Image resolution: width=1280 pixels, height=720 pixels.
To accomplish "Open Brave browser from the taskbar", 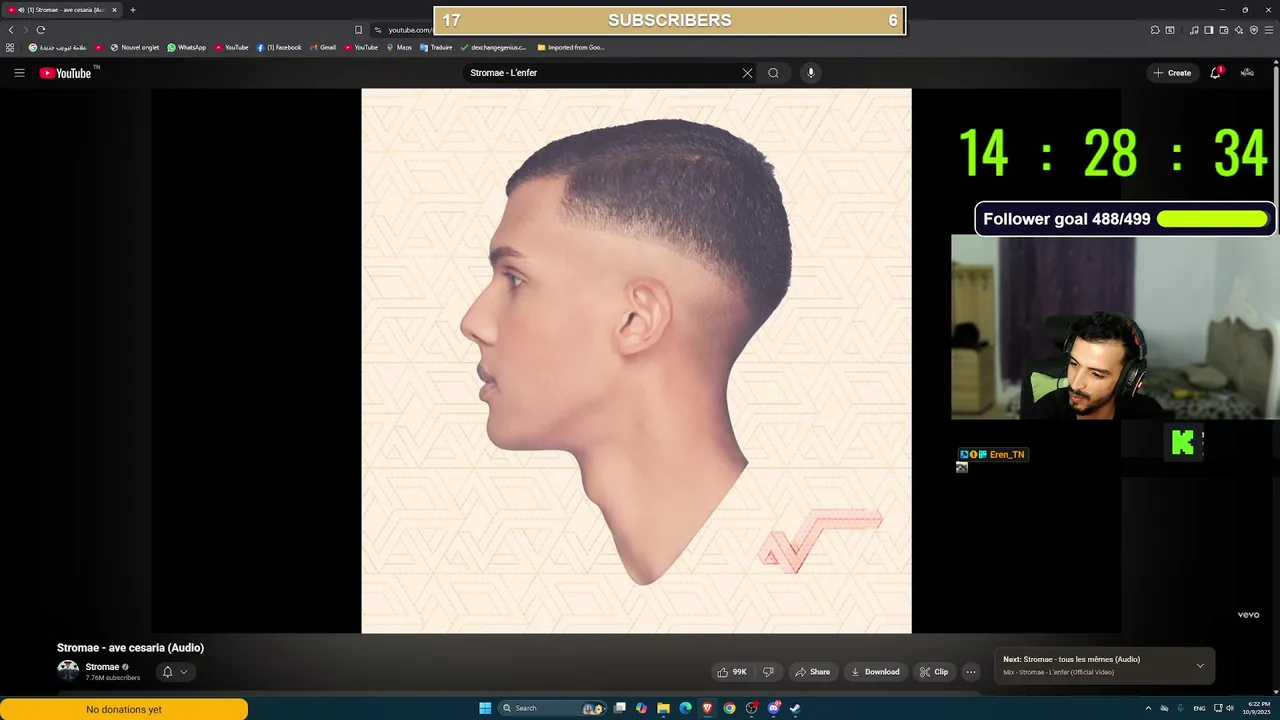I will (707, 708).
